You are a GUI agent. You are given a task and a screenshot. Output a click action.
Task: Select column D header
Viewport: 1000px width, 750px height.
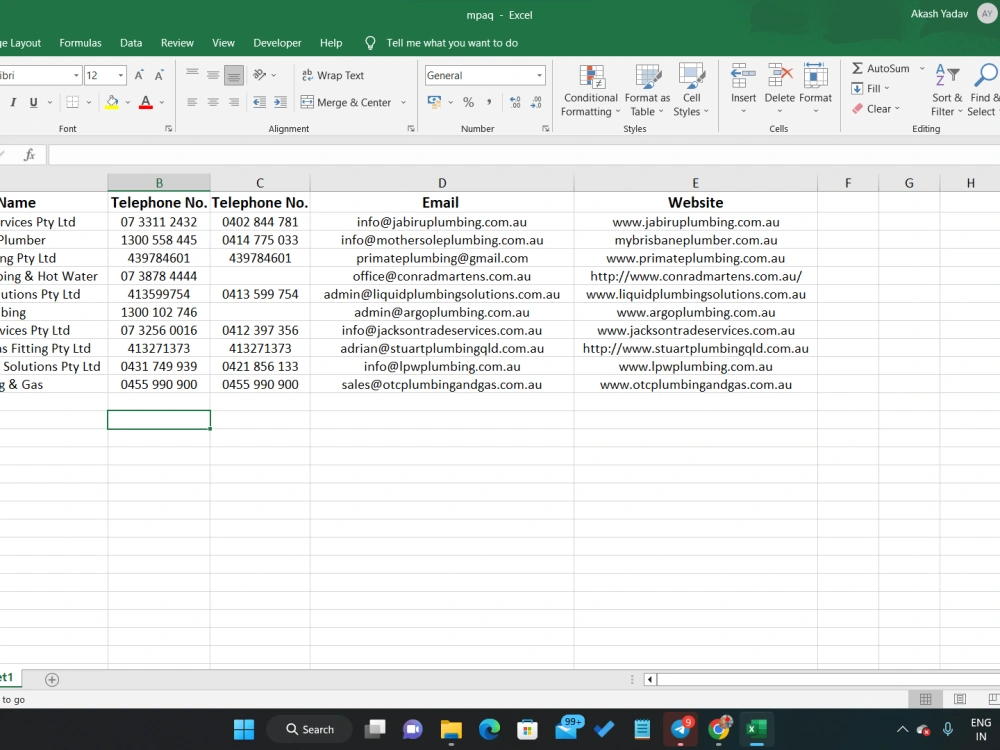point(442,183)
